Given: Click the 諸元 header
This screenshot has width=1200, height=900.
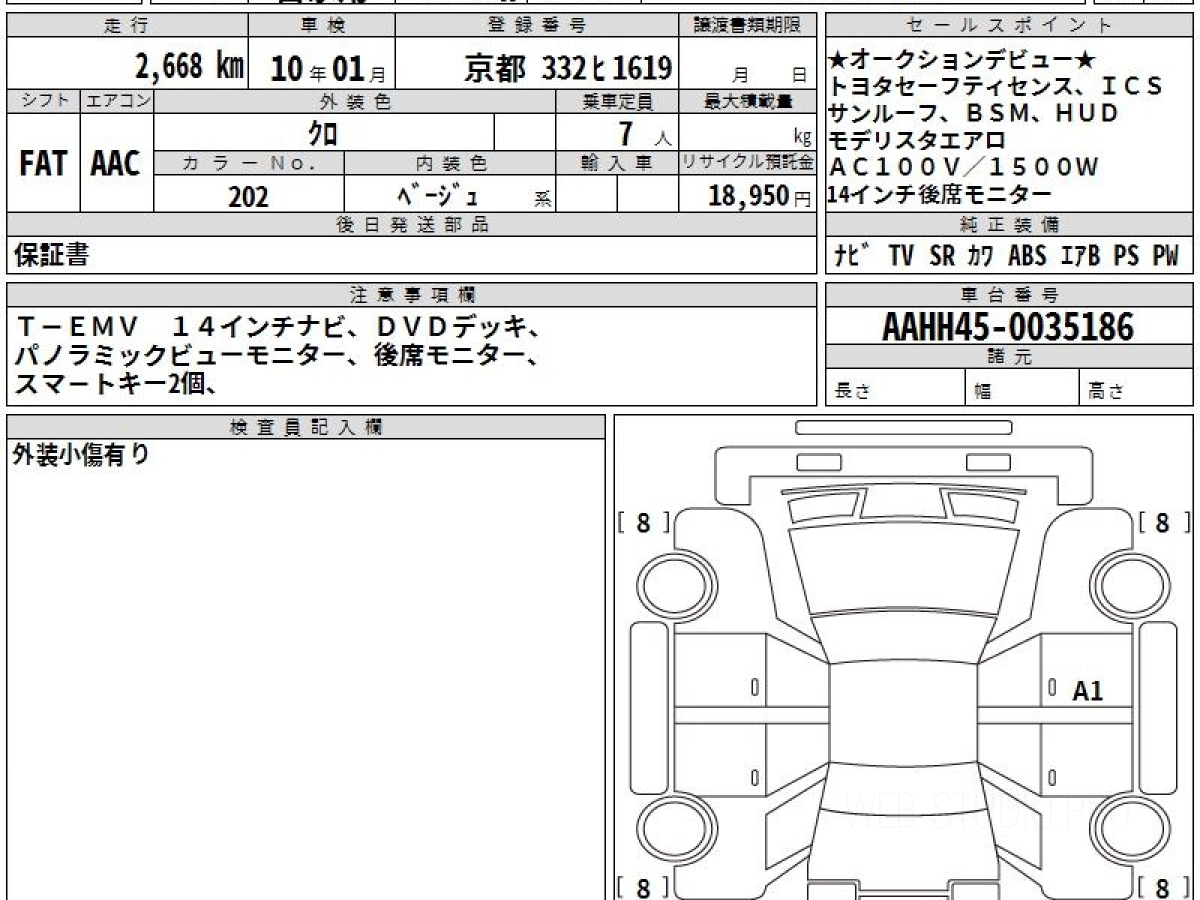Looking at the screenshot, I should (x=1009, y=357).
